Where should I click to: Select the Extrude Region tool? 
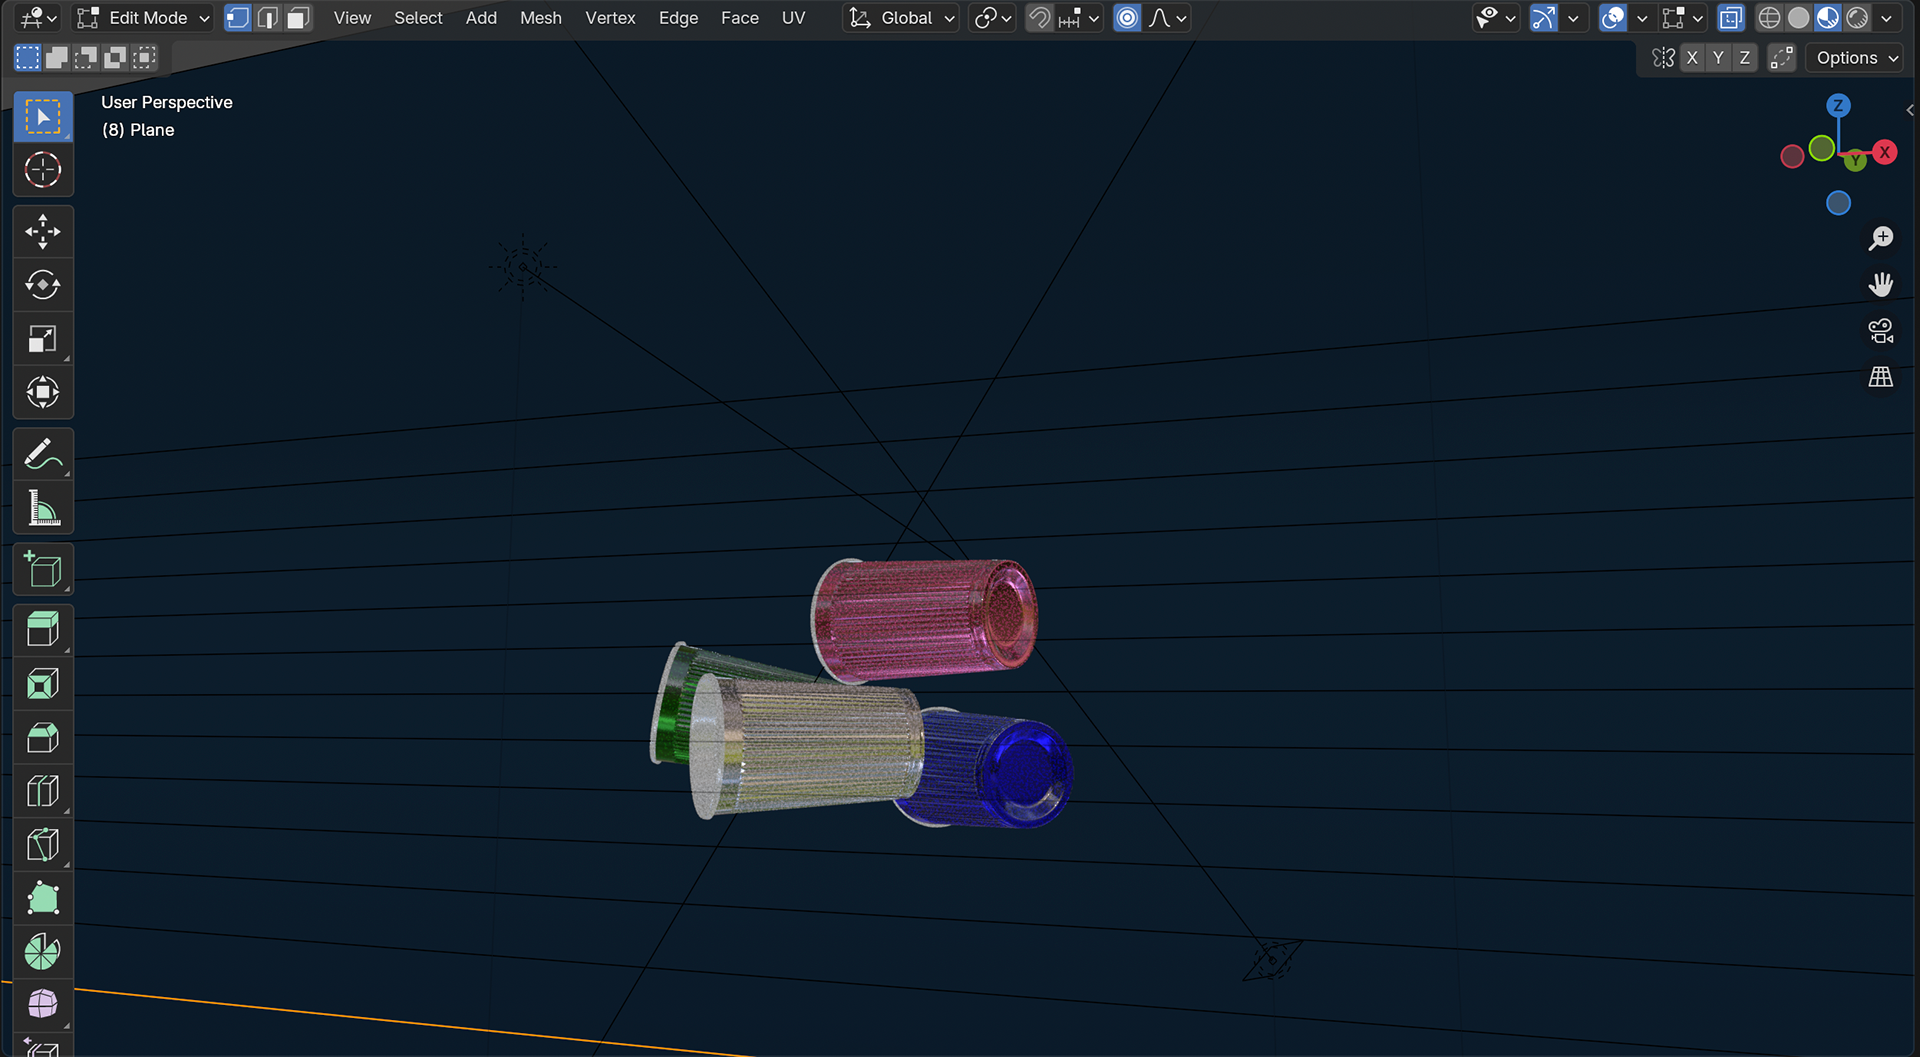43,631
